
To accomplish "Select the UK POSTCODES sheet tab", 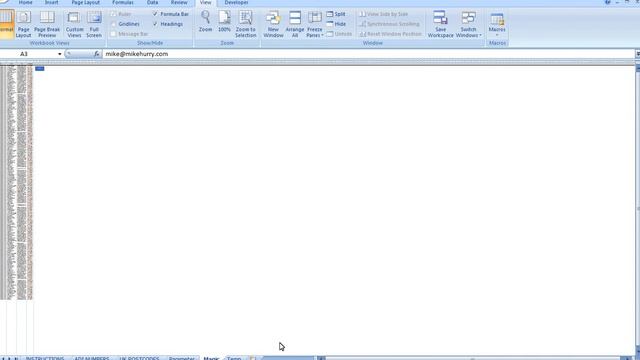I will coord(139,358).
